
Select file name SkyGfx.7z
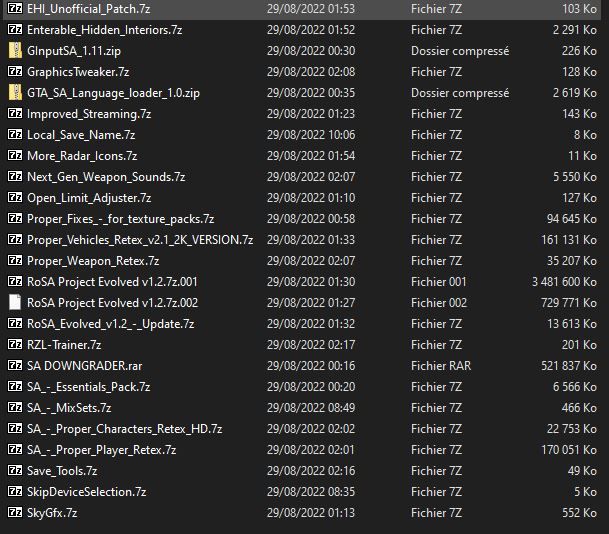[52, 512]
